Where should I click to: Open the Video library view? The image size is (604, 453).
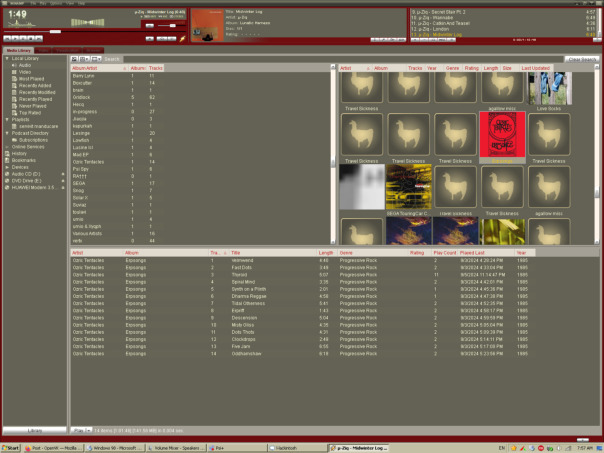(x=25, y=72)
